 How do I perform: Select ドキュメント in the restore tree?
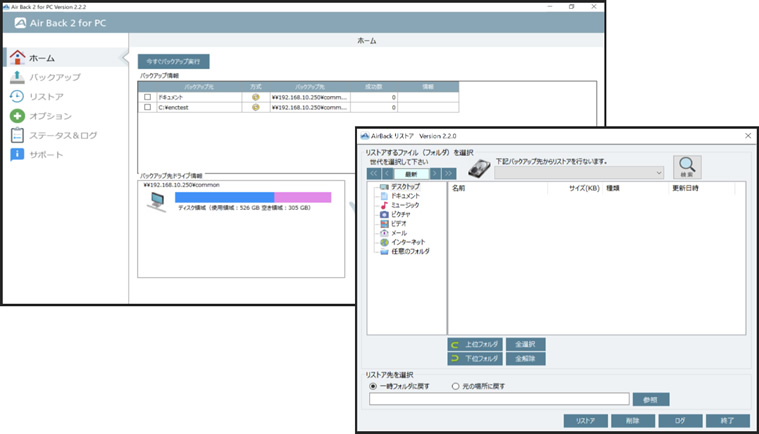405,196
